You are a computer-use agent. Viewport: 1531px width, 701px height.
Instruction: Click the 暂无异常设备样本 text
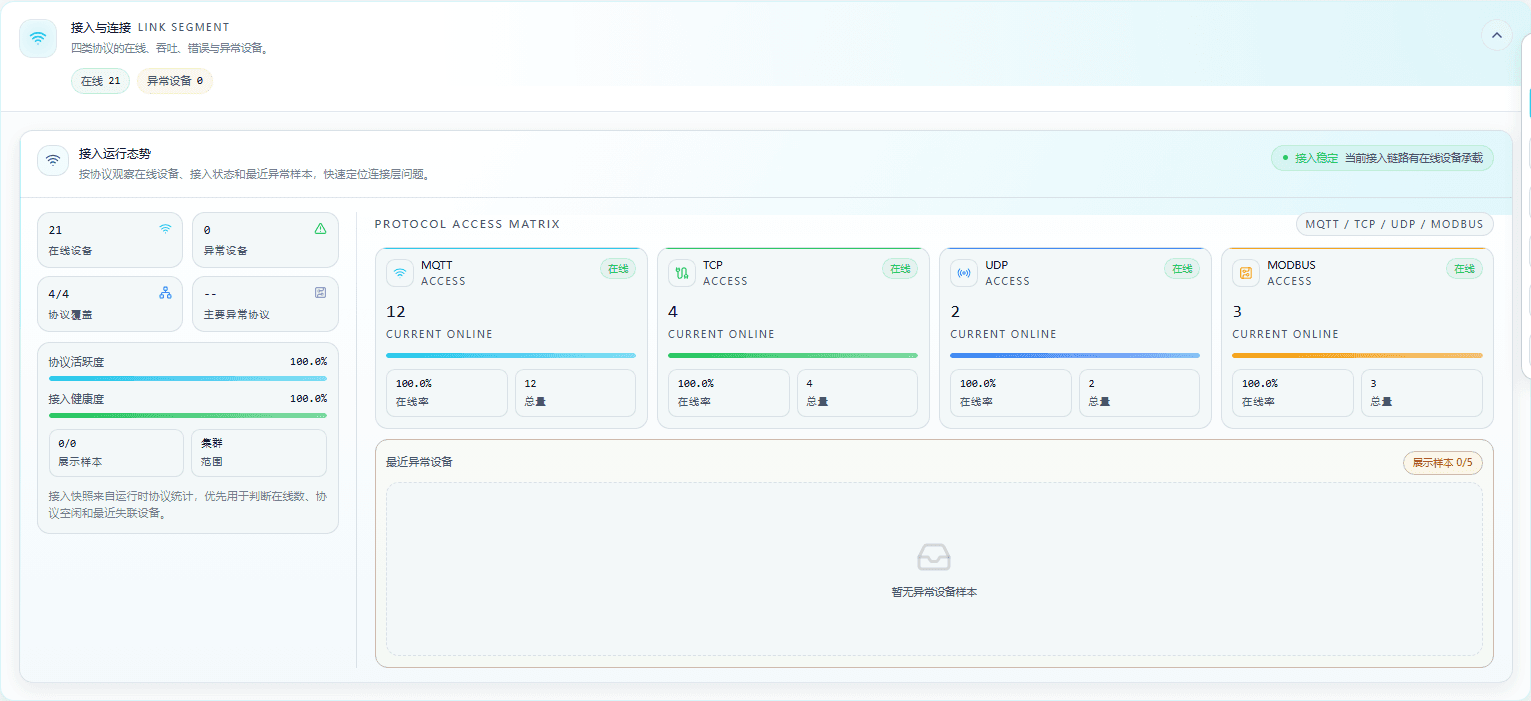[934, 592]
